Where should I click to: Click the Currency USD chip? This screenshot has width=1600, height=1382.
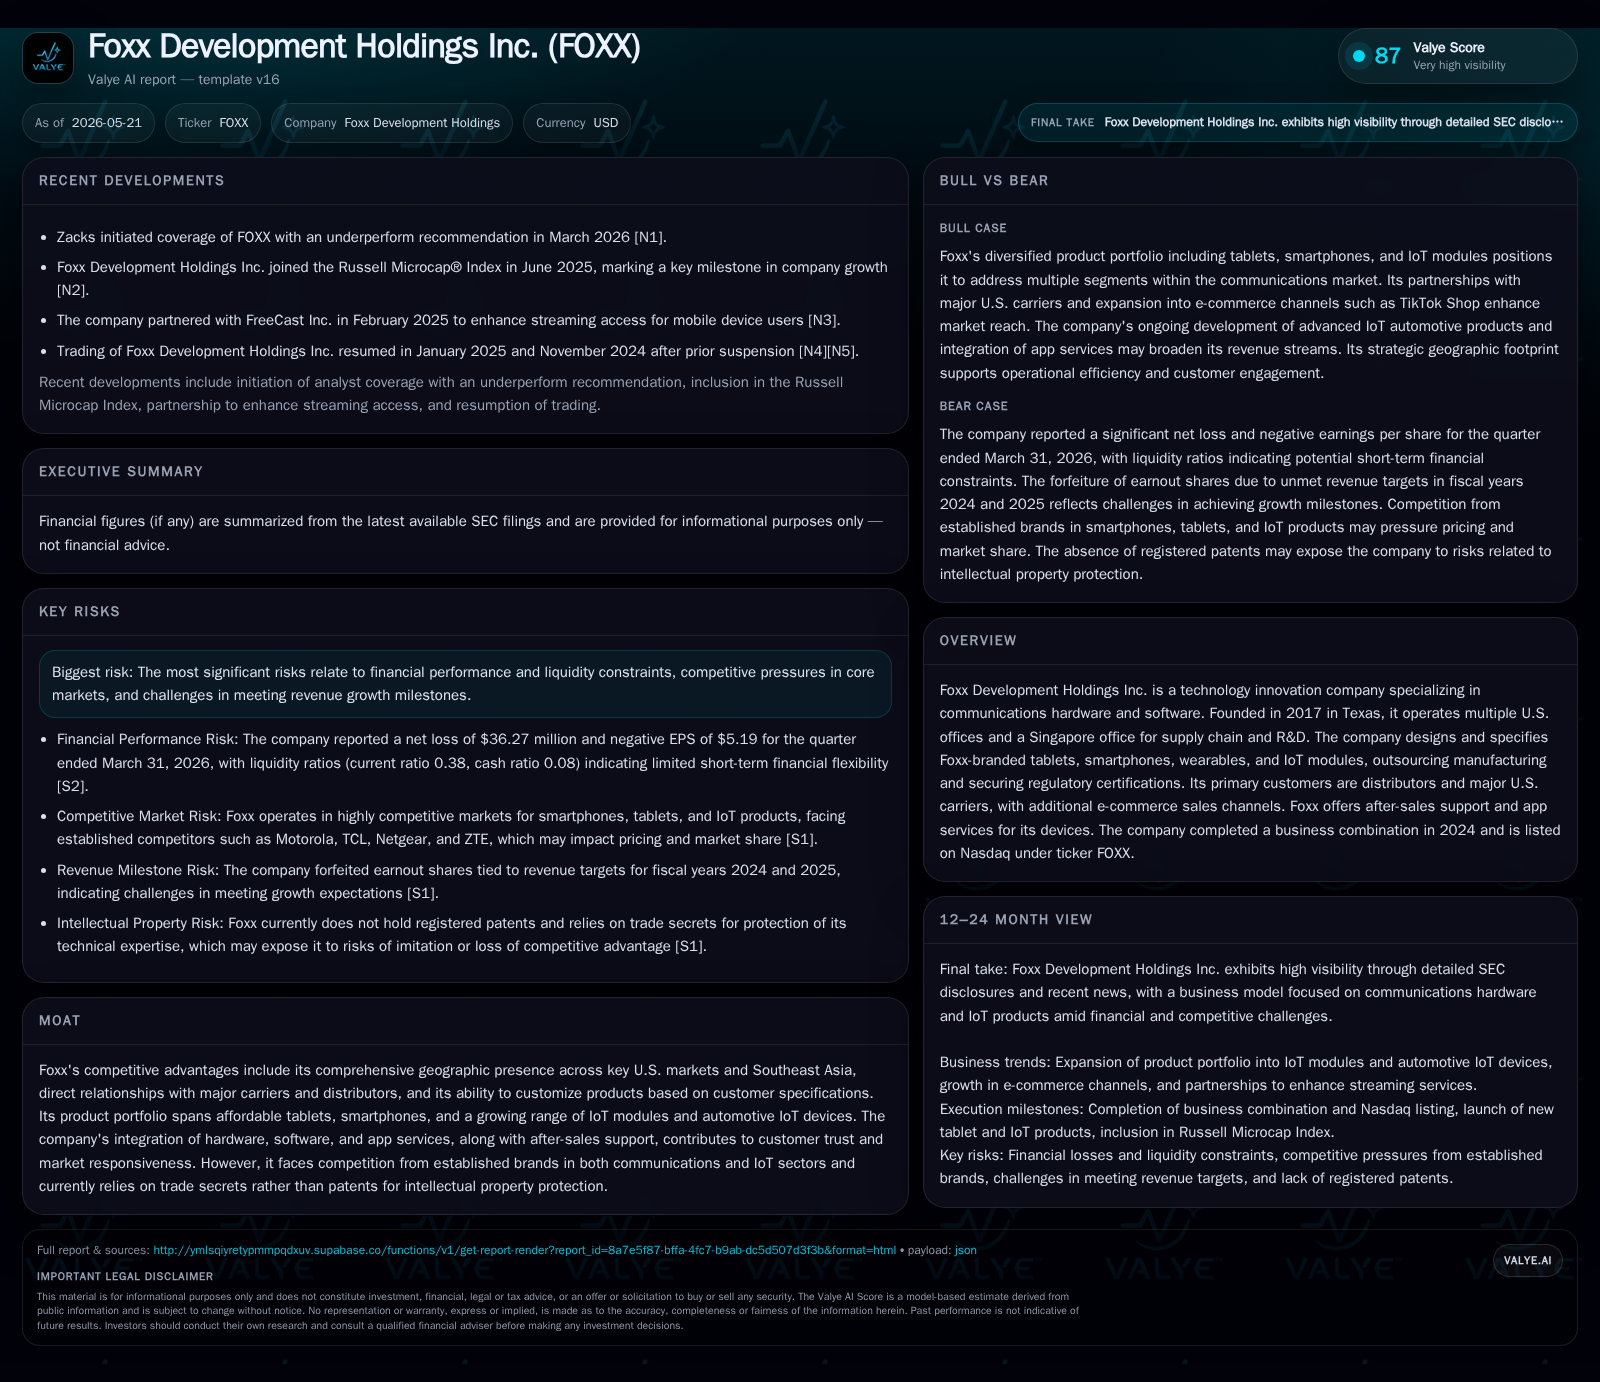pos(577,123)
